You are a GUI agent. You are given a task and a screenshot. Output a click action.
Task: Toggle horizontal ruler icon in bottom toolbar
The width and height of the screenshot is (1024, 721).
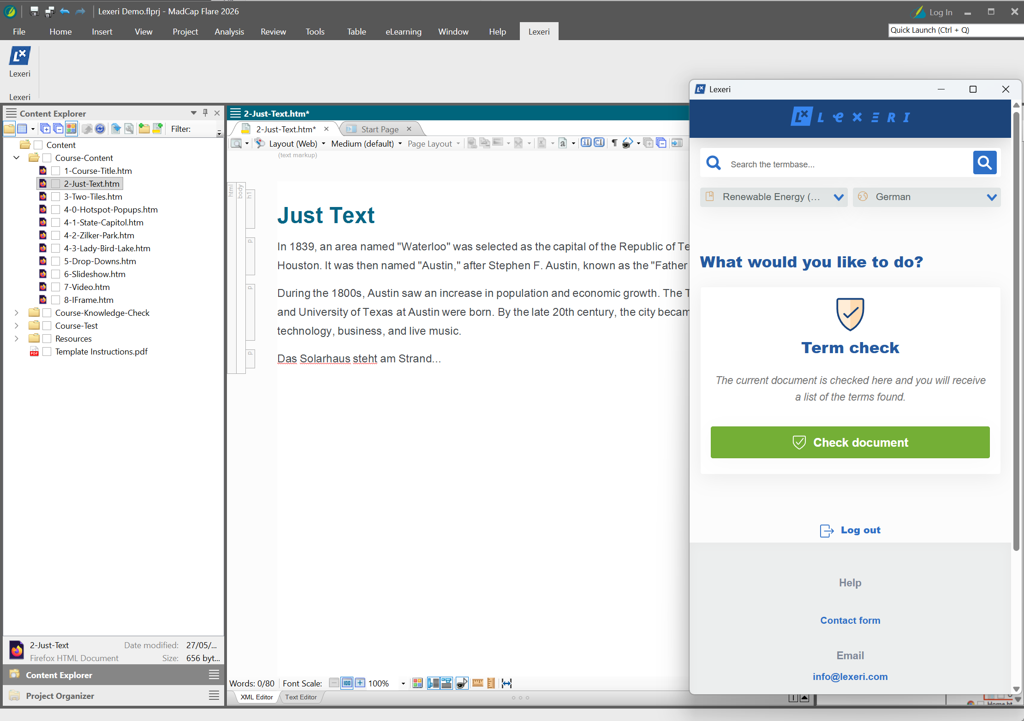[477, 683]
